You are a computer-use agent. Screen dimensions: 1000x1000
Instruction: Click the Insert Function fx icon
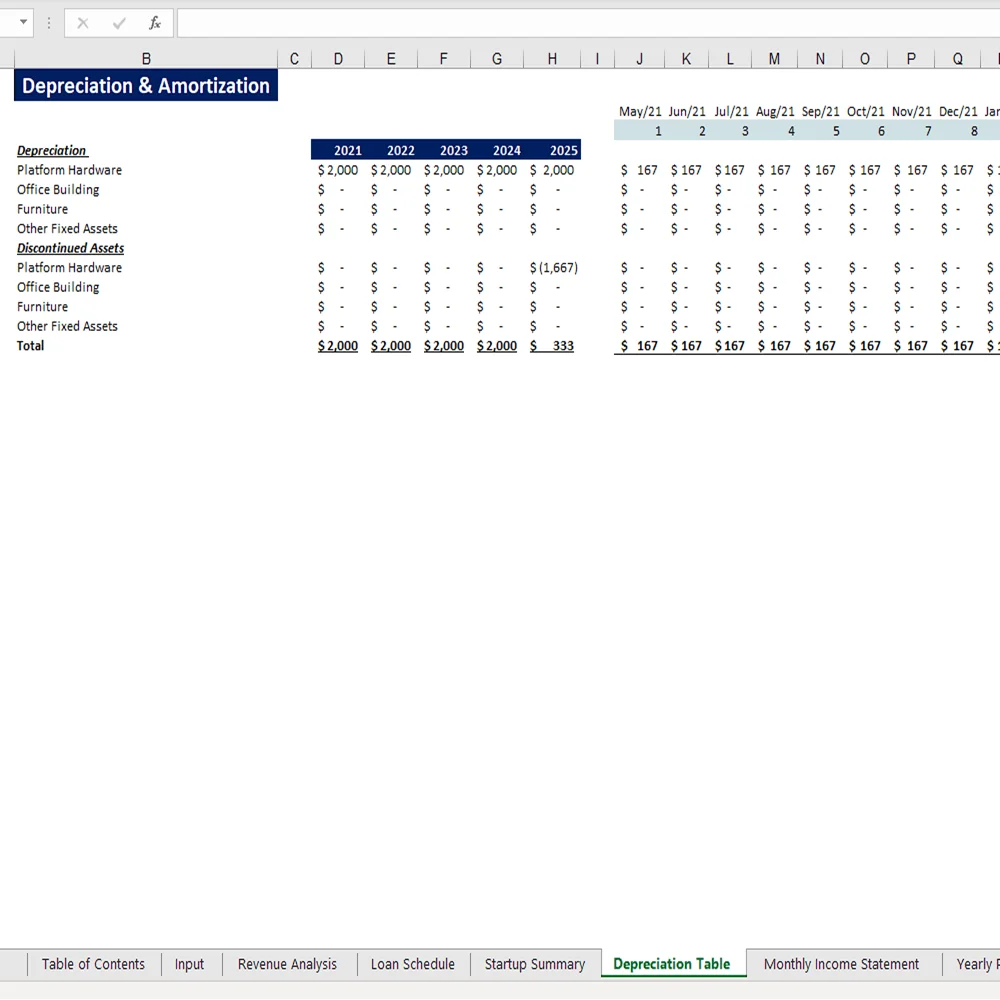pos(154,23)
